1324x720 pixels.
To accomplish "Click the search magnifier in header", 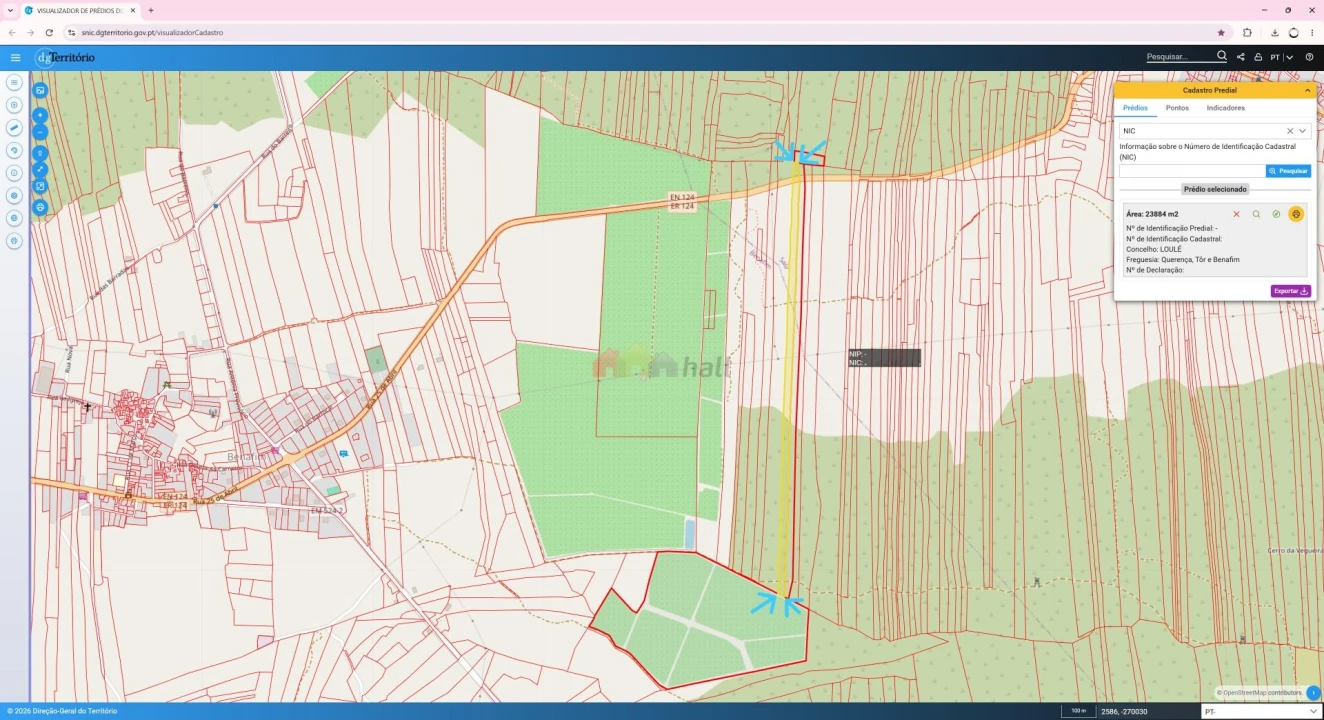I will tap(1221, 57).
